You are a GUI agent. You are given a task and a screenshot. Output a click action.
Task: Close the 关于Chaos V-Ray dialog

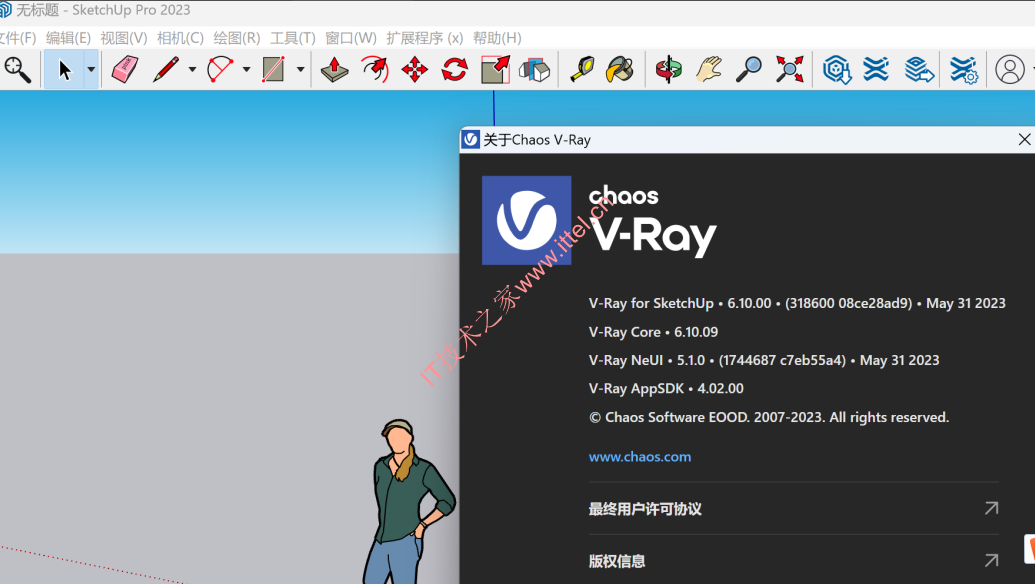point(1024,139)
